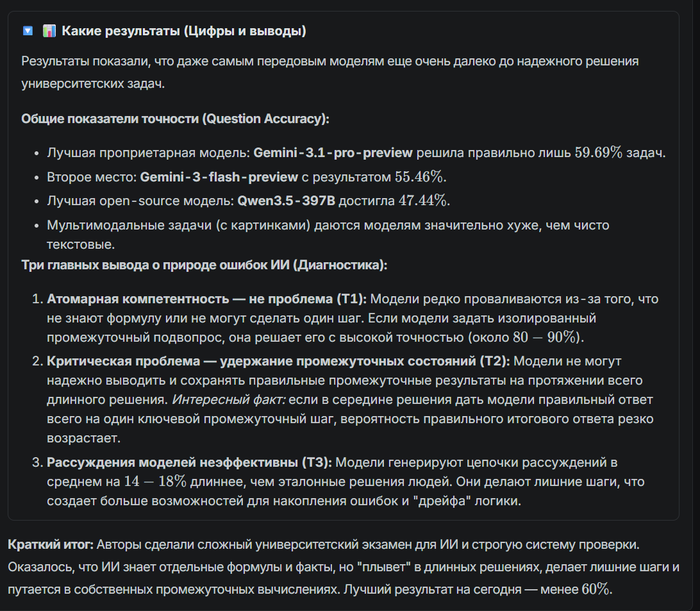This screenshot has width=700, height=611.
Task: Click the bar chart emoji icon
Action: pyautogui.click(x=48, y=31)
